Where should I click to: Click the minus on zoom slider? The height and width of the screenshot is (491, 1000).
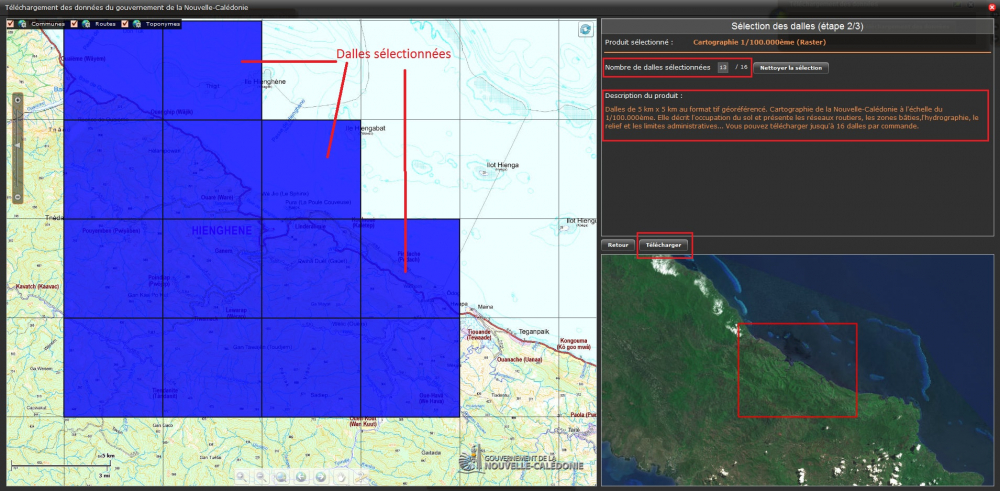17,197
